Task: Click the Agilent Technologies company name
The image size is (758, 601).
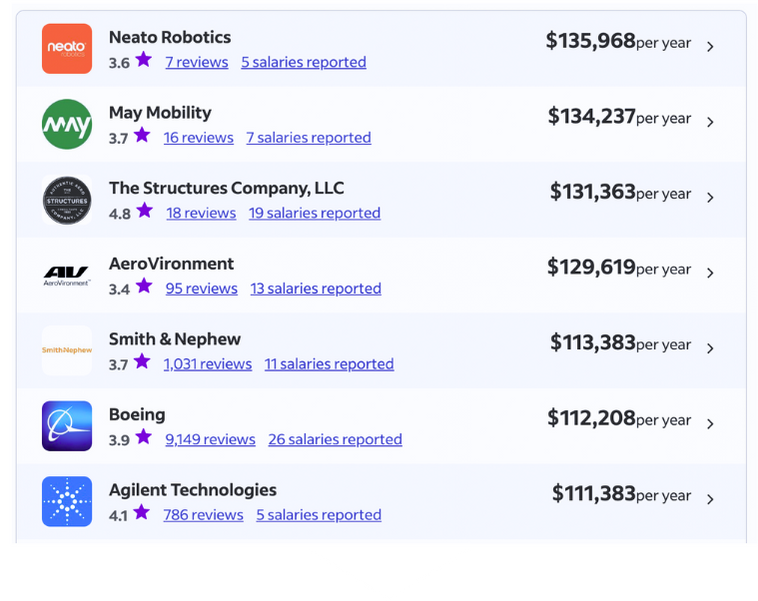Action: (x=193, y=490)
